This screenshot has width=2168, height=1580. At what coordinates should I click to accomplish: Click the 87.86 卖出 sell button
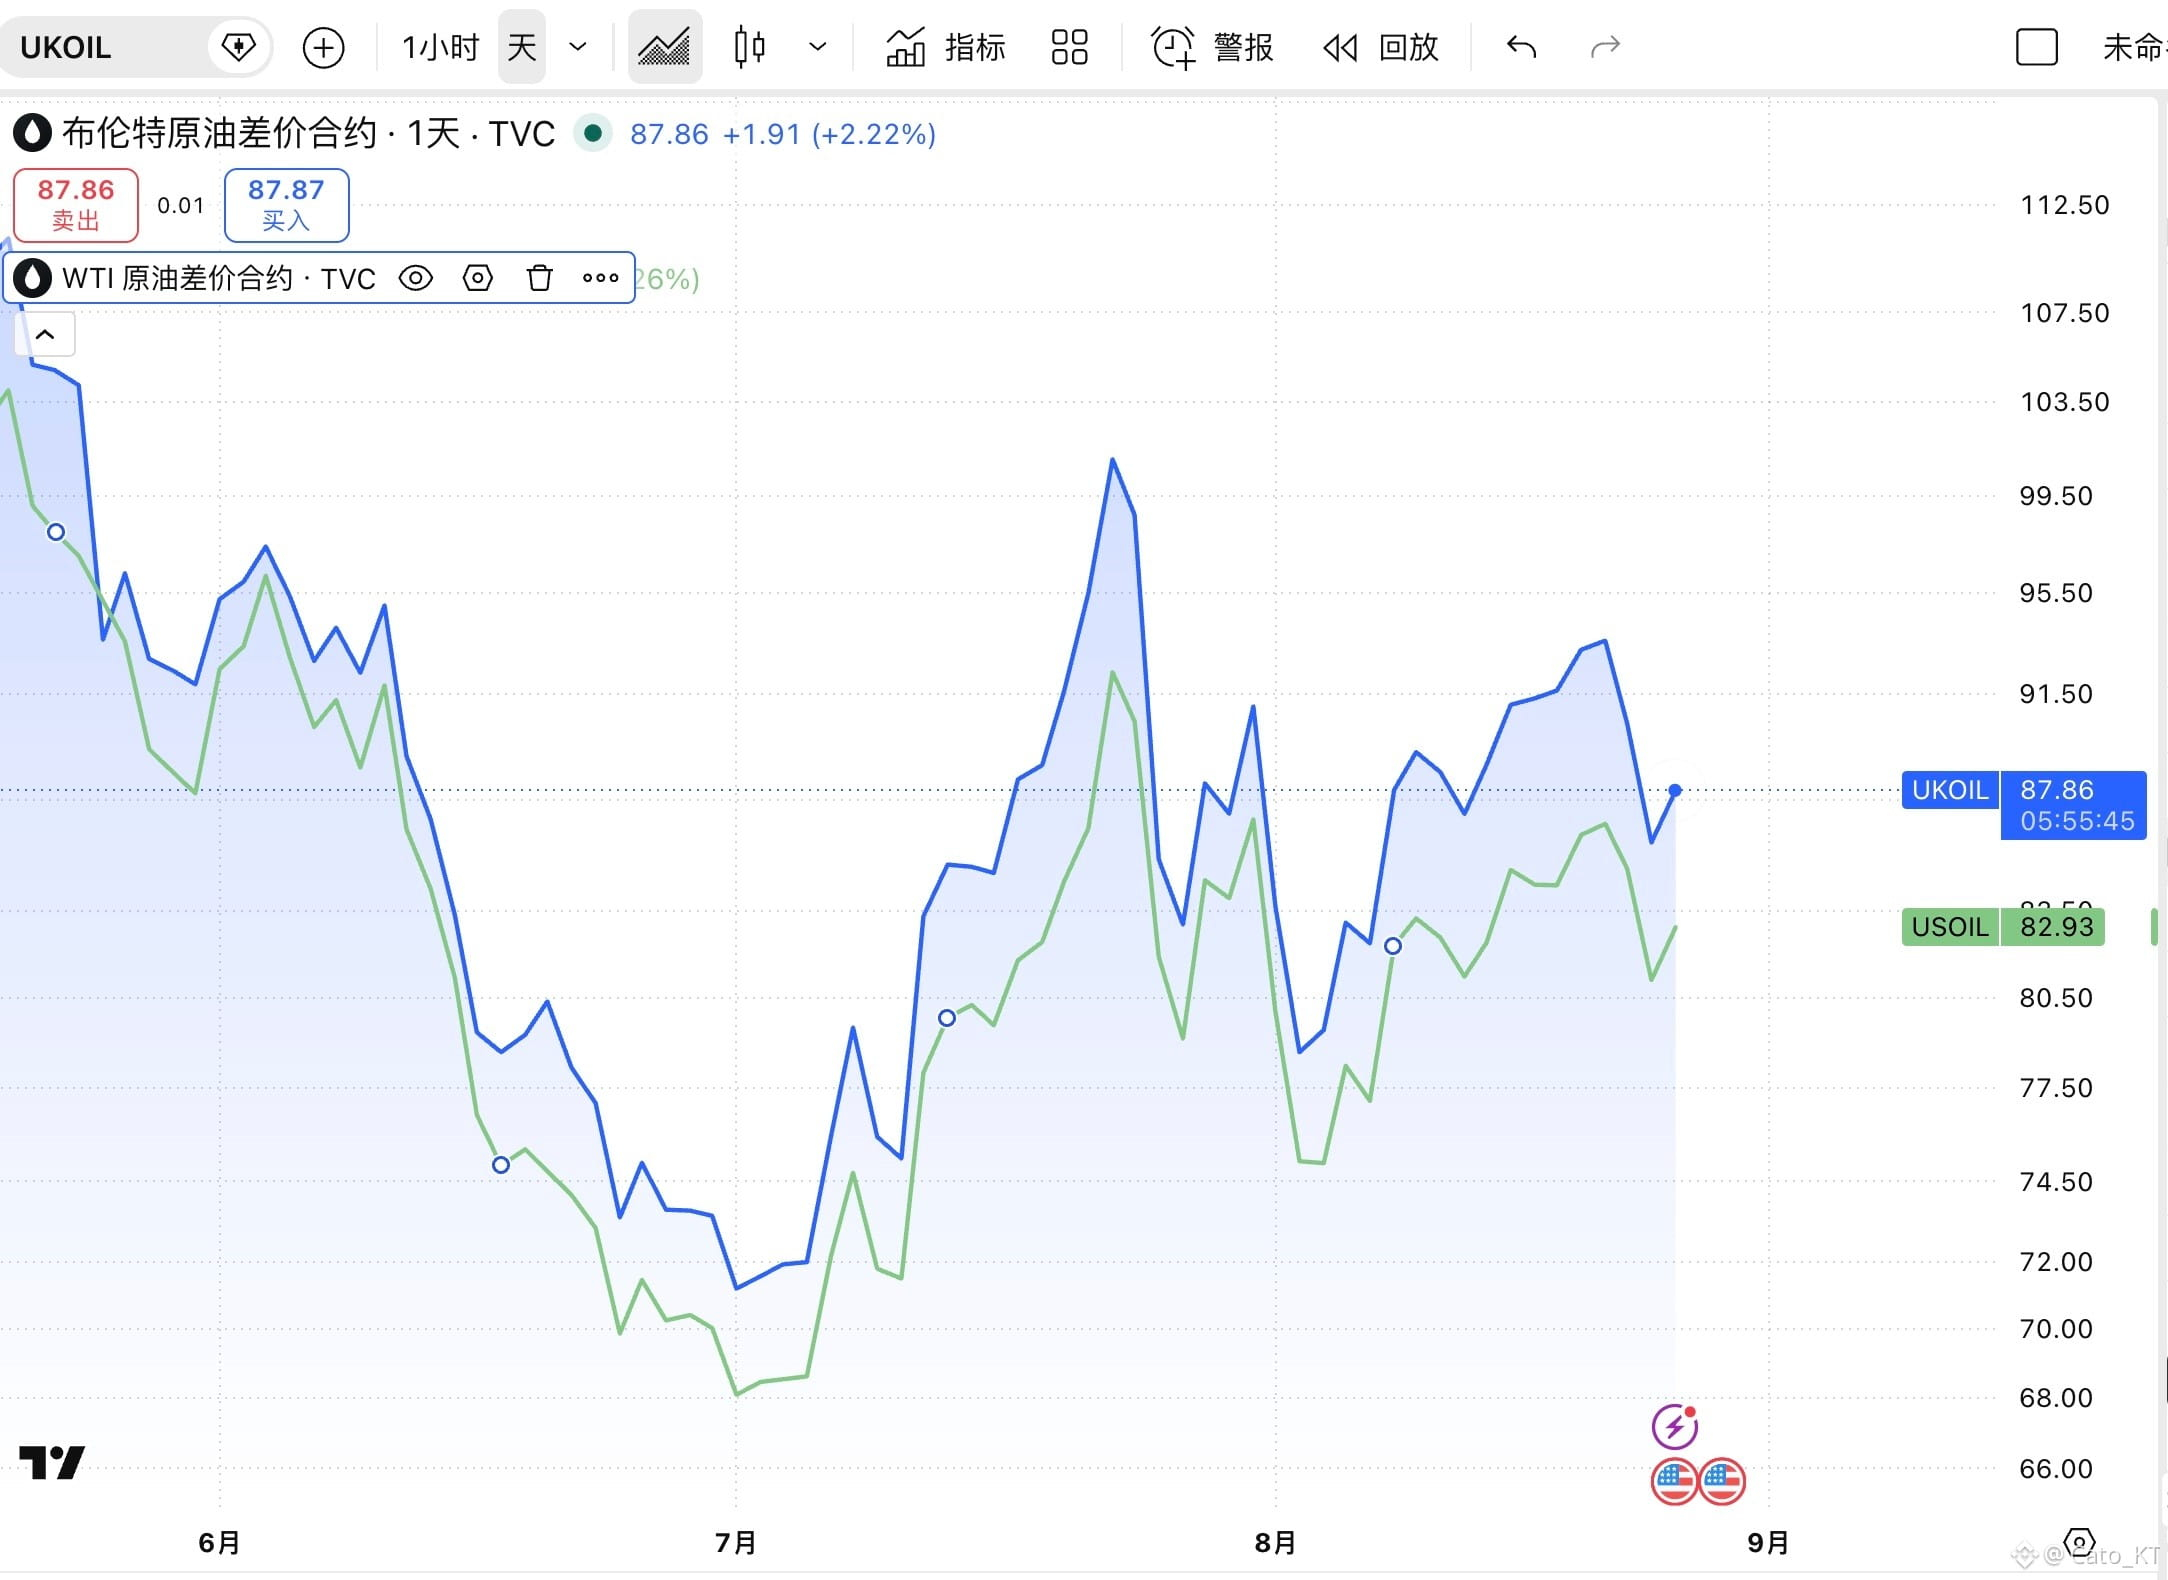76,205
